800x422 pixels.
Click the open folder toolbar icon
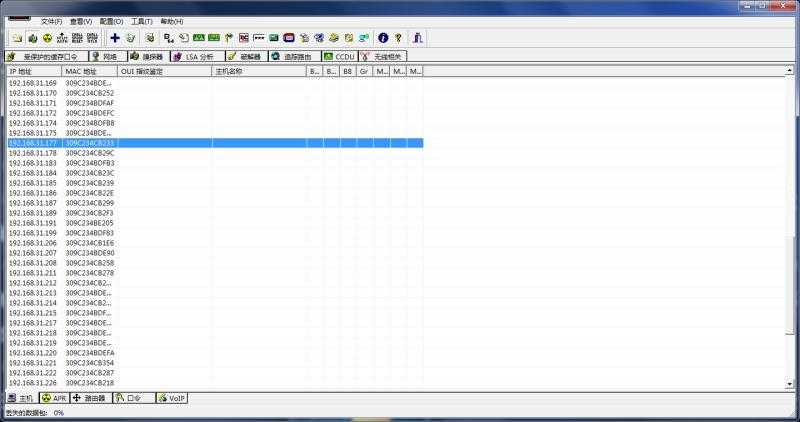coord(18,38)
